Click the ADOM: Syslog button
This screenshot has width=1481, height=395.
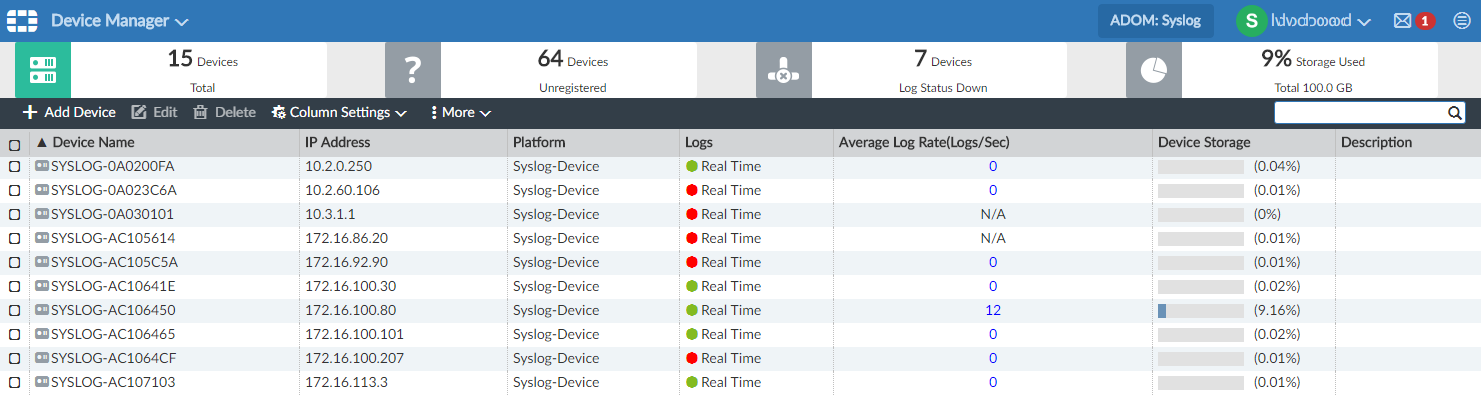[1155, 20]
